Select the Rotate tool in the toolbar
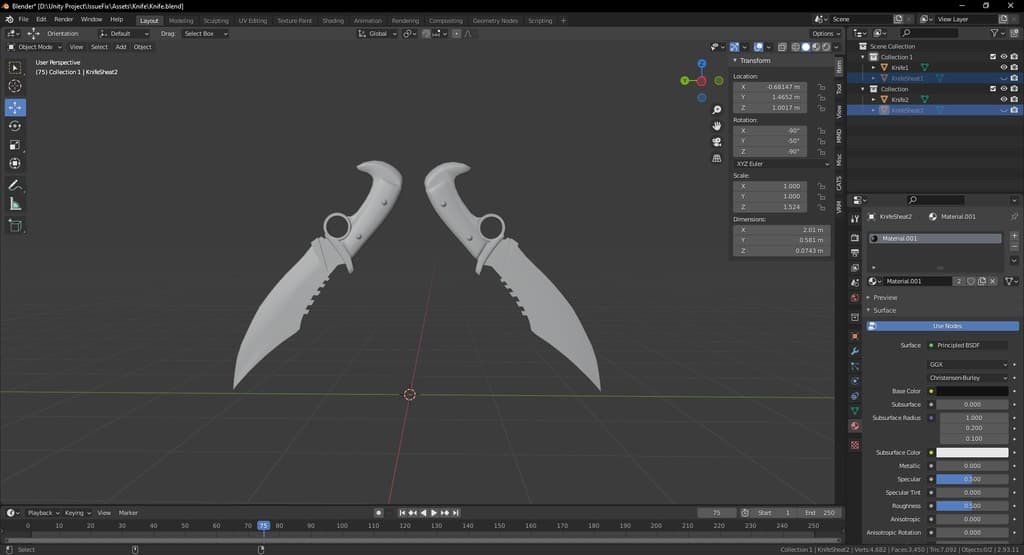Screen dimensions: 1024x555 [x=15, y=126]
